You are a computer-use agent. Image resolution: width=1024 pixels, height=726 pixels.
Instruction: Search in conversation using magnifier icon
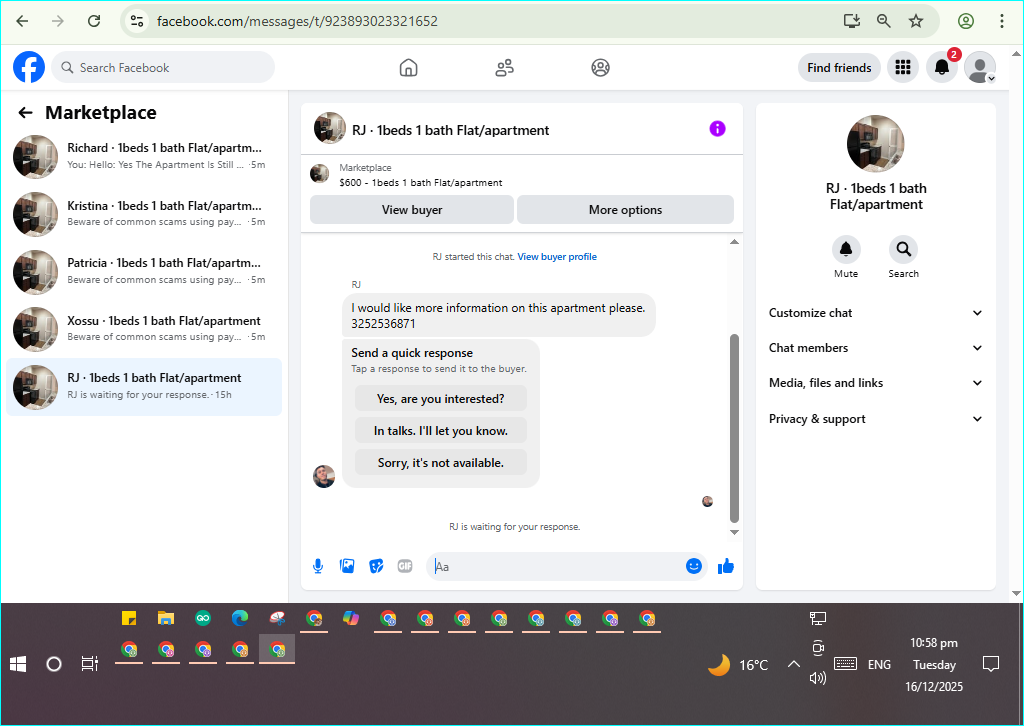[903, 249]
